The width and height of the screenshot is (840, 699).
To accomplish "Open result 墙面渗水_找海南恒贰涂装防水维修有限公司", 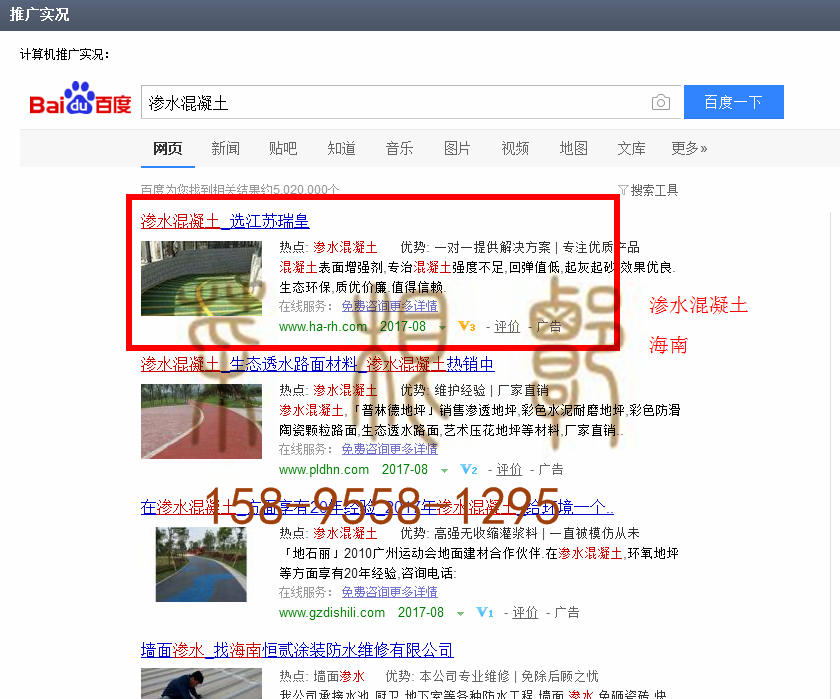I will point(297,650).
